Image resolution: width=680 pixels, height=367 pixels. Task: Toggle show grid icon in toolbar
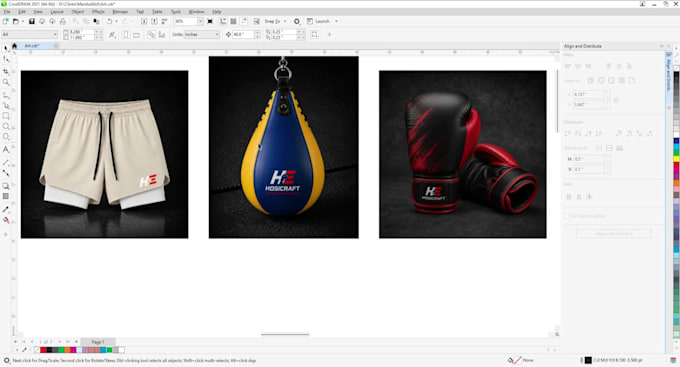[233, 21]
